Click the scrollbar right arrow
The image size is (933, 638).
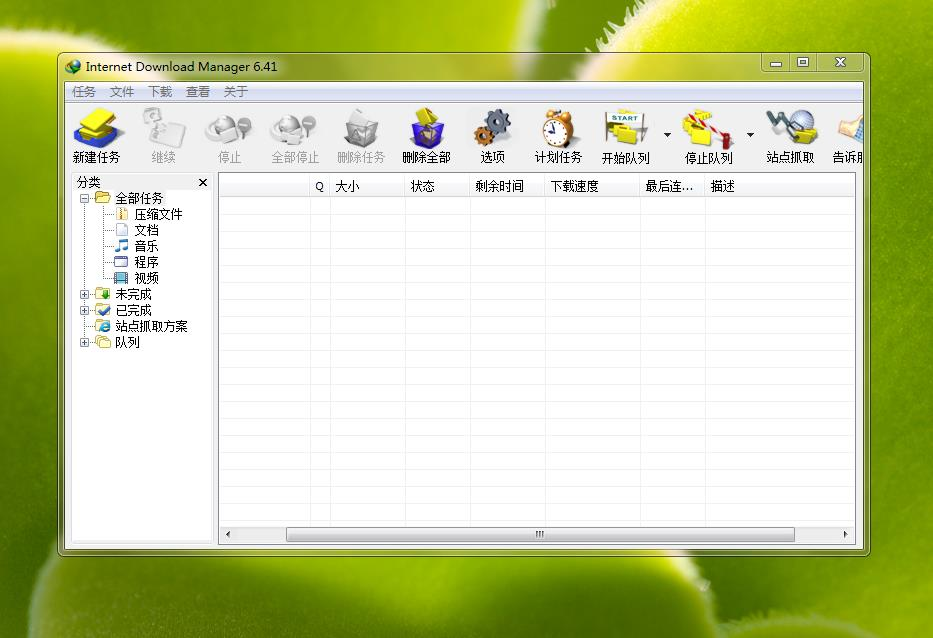[x=846, y=534]
